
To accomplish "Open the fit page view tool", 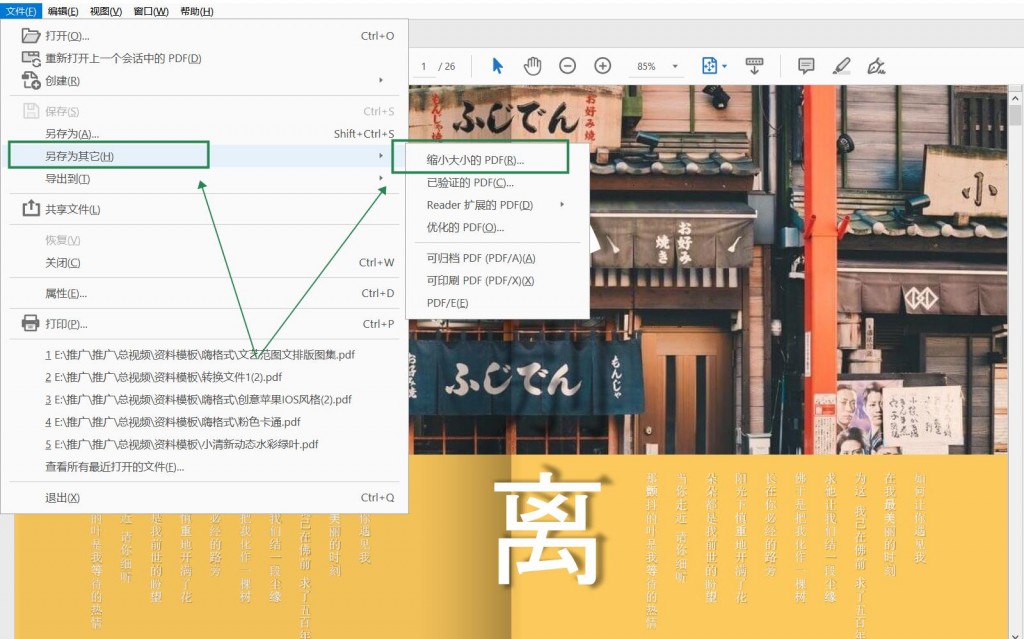I will point(709,66).
